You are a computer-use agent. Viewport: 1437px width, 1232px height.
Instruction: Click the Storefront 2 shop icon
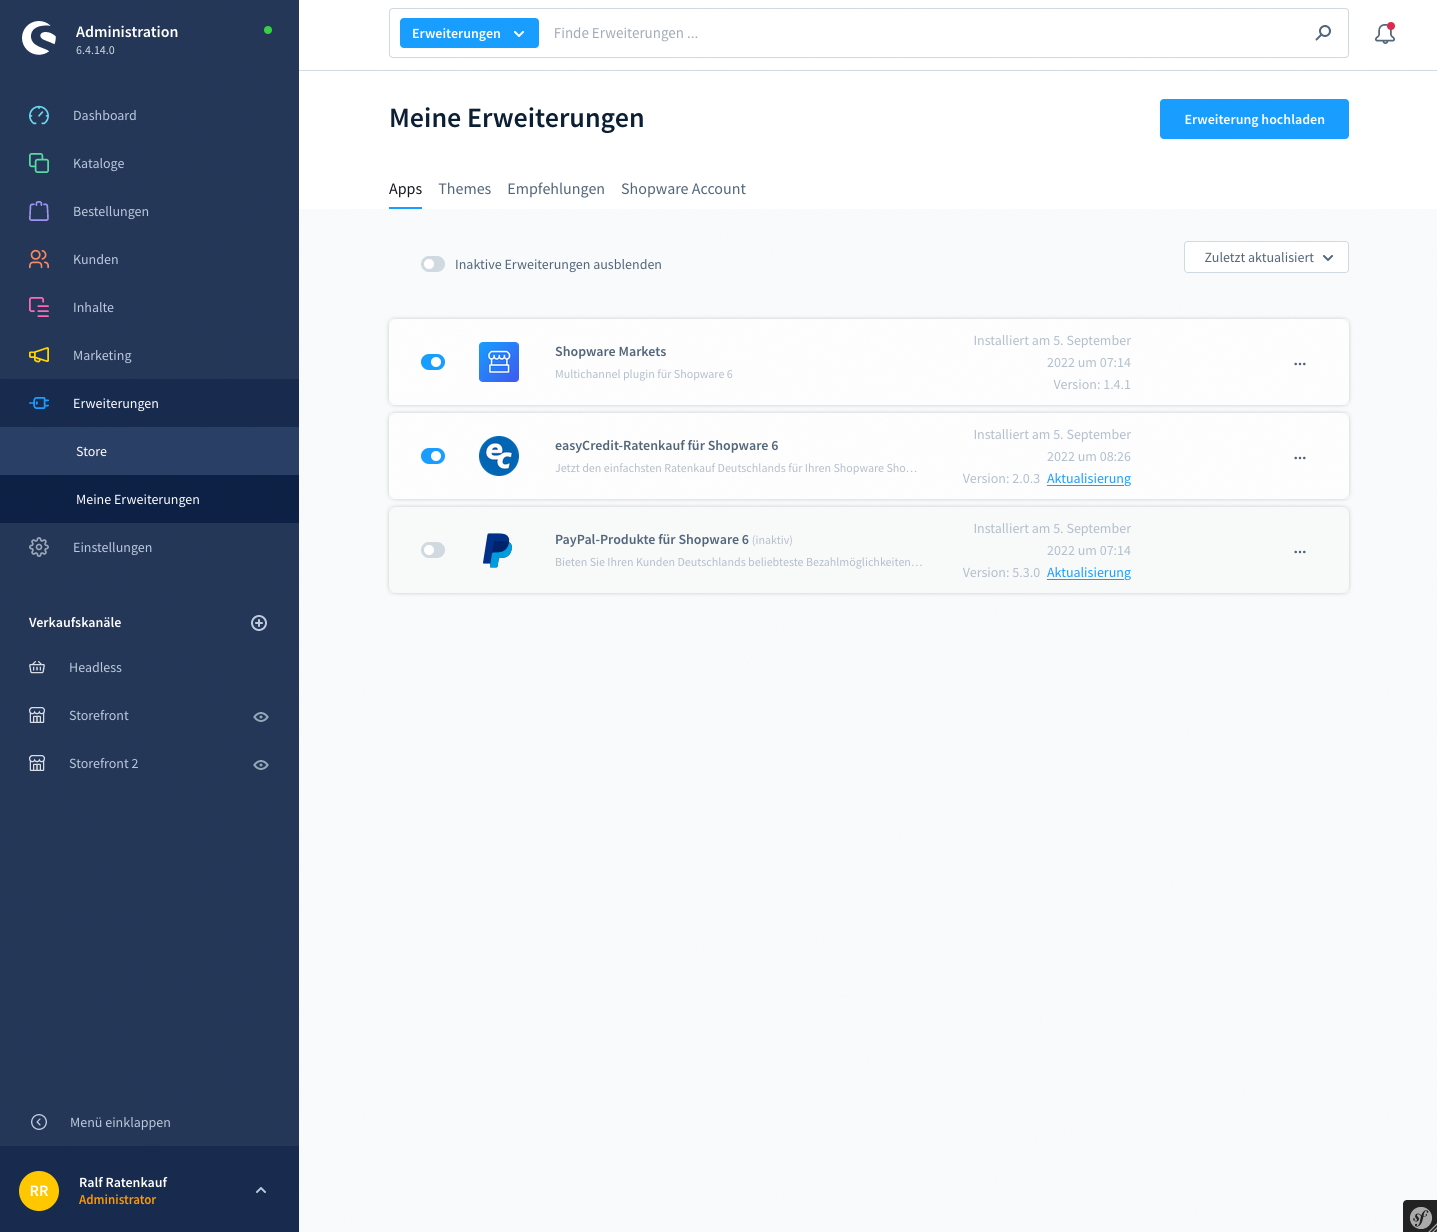[x=37, y=763]
